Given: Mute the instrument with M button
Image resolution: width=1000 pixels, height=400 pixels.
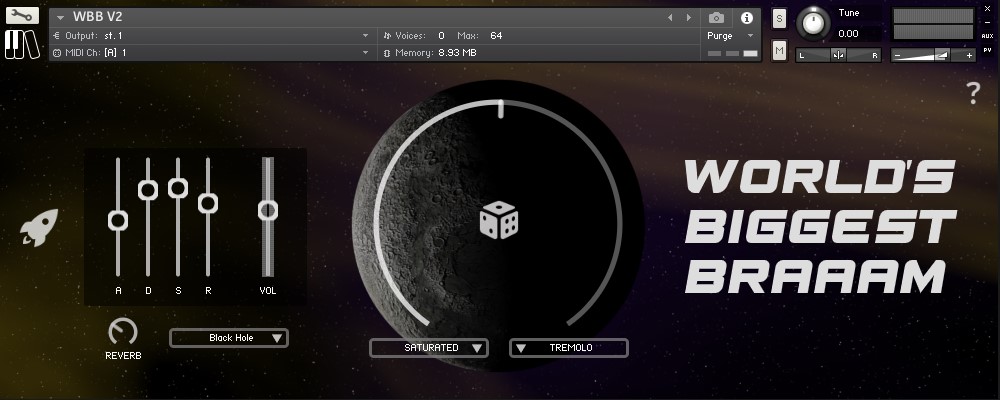Looking at the screenshot, I should 779,50.
